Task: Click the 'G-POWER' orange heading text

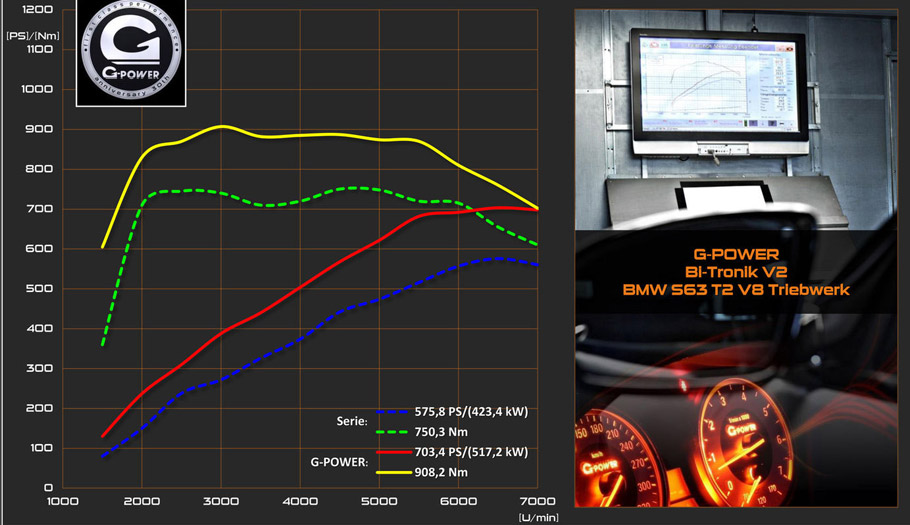Action: tap(736, 255)
